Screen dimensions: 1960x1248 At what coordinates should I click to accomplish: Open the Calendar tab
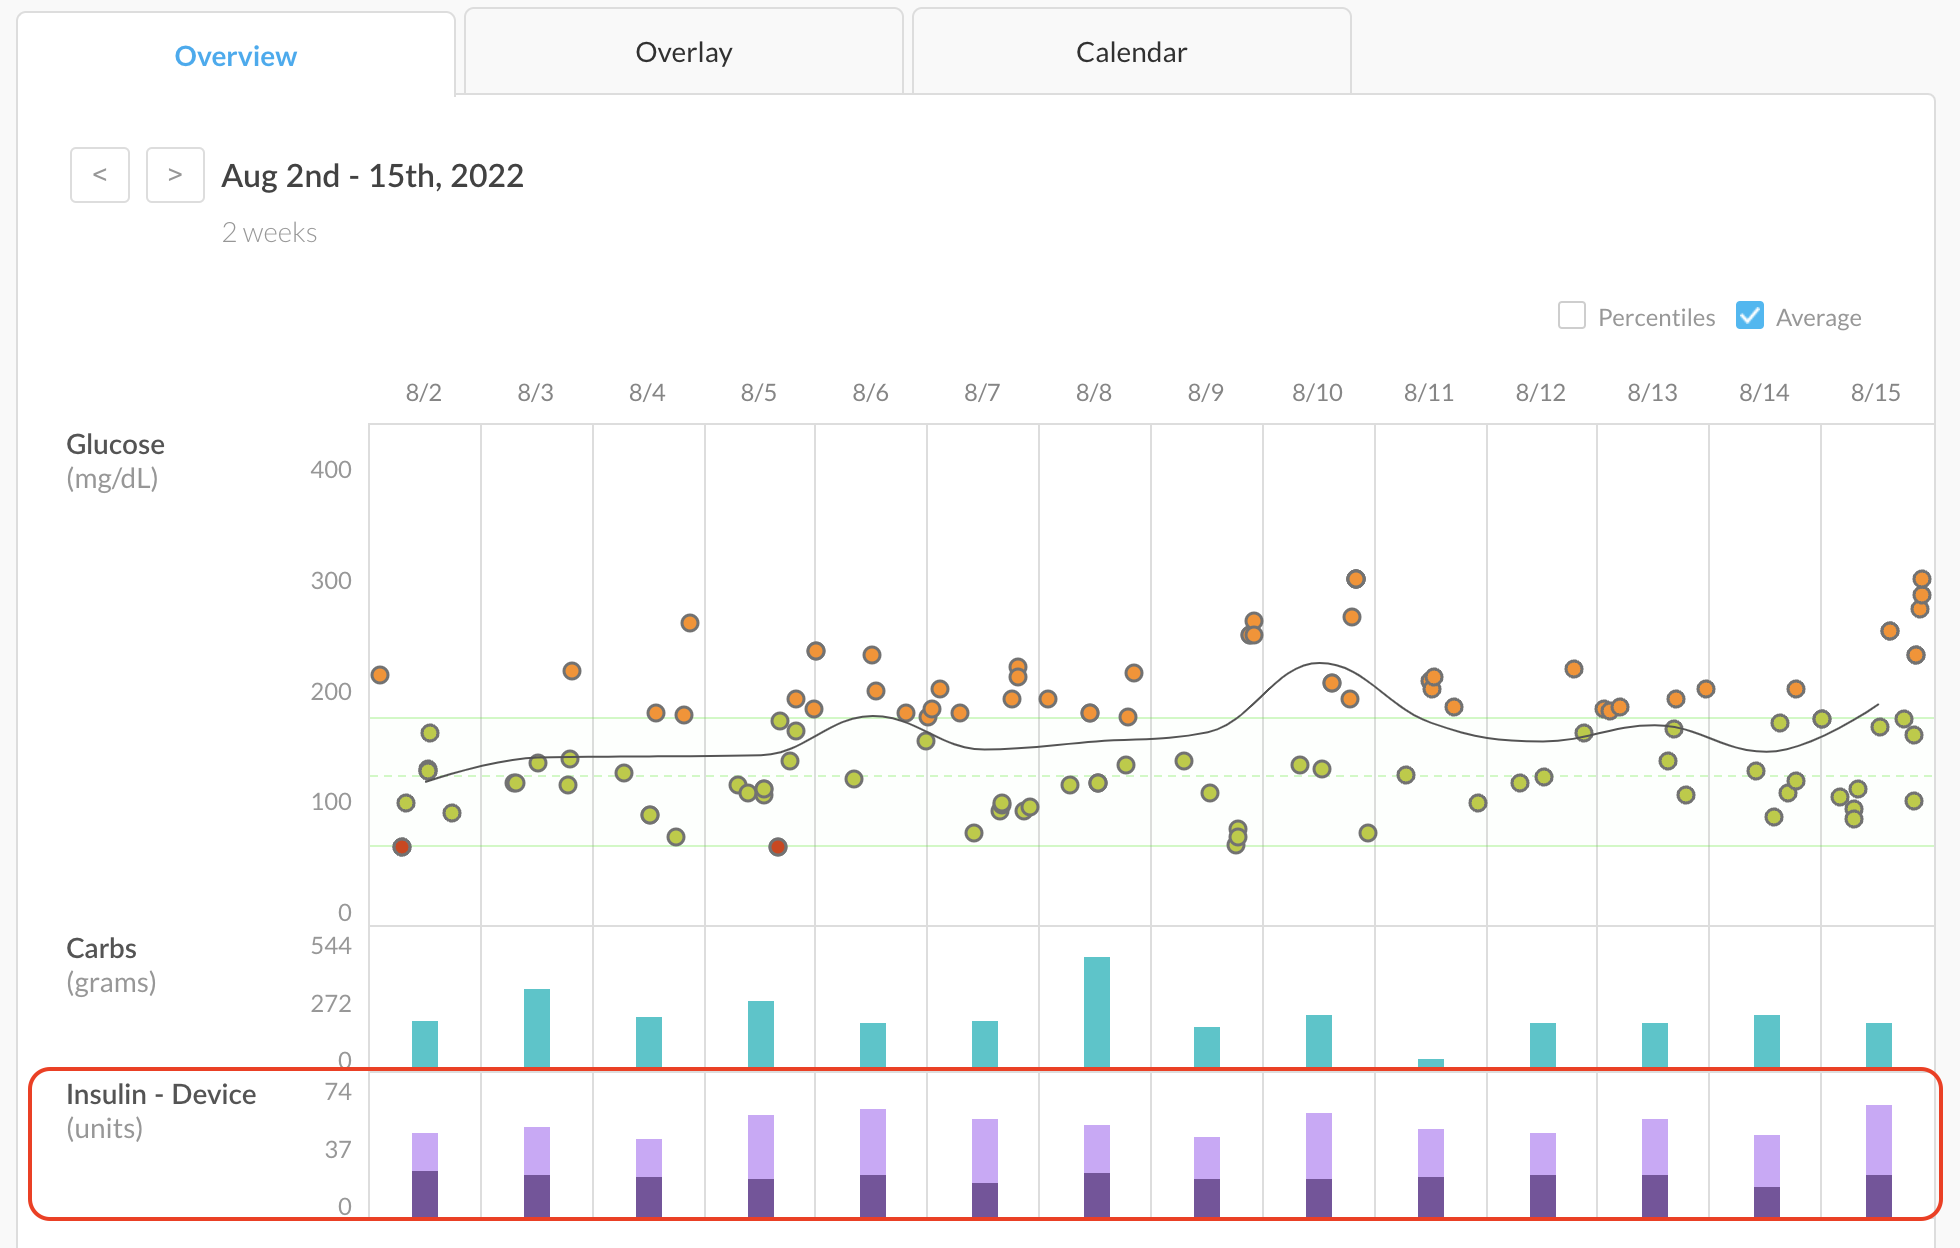pos(1130,52)
